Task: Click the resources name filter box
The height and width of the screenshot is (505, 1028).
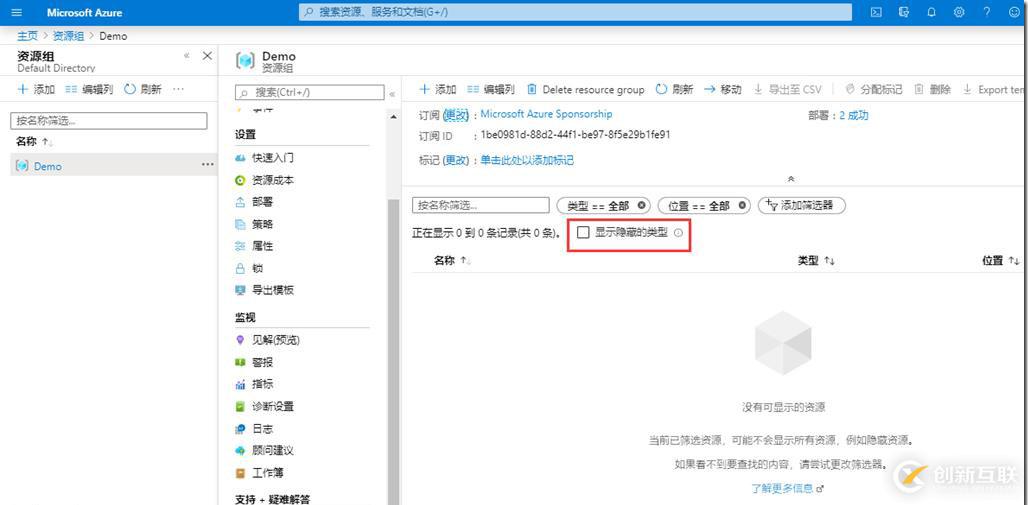Action: pyautogui.click(x=481, y=205)
